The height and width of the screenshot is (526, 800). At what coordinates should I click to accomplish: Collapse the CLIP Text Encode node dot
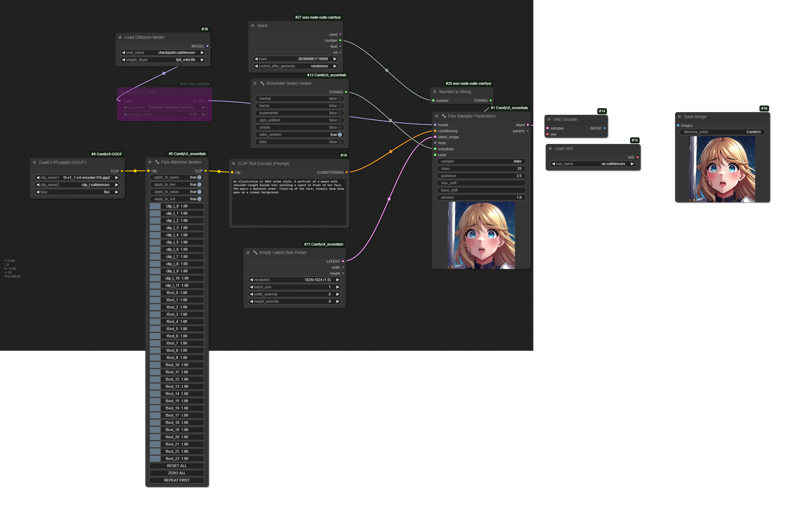tap(234, 163)
